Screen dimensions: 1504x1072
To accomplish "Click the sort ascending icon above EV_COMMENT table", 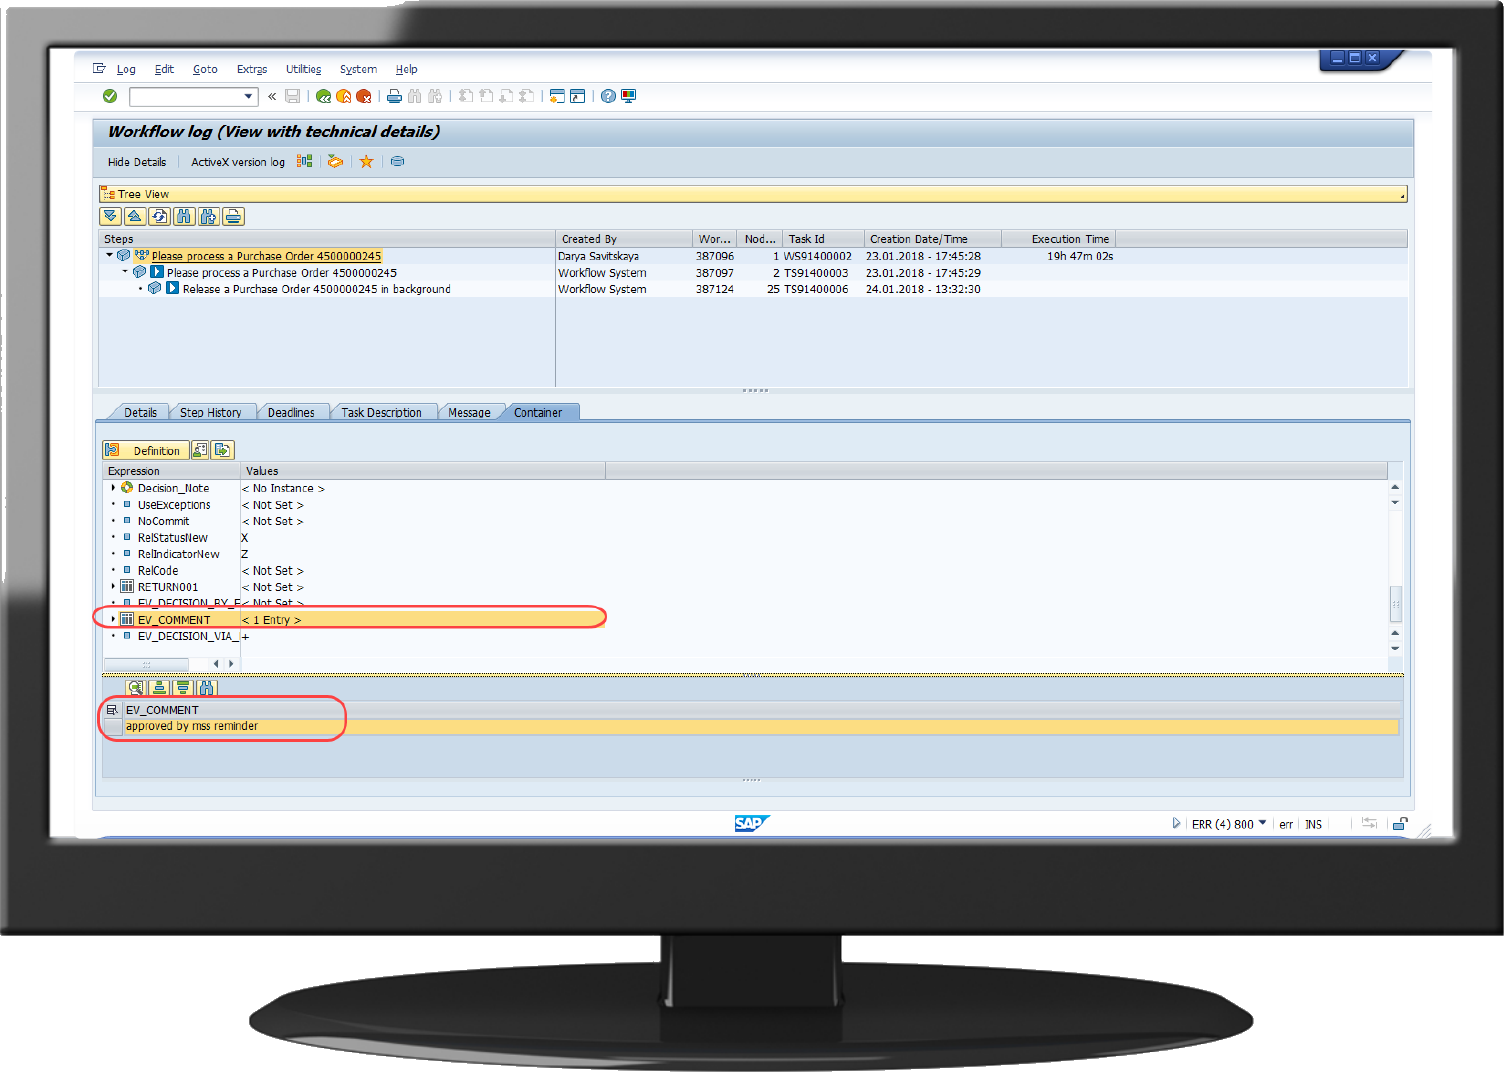I will click(x=159, y=687).
